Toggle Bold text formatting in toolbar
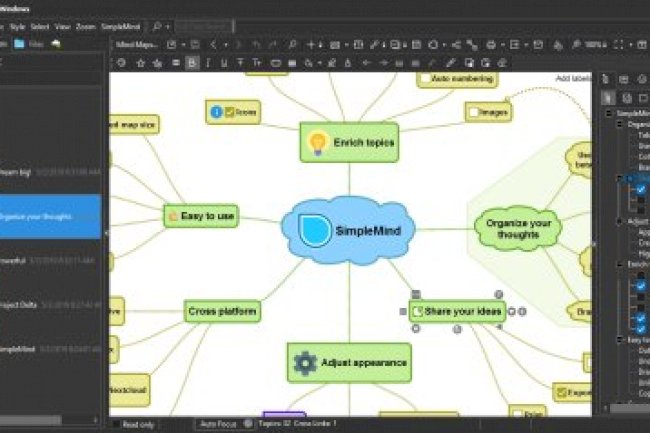The height and width of the screenshot is (433, 650). coord(192,63)
